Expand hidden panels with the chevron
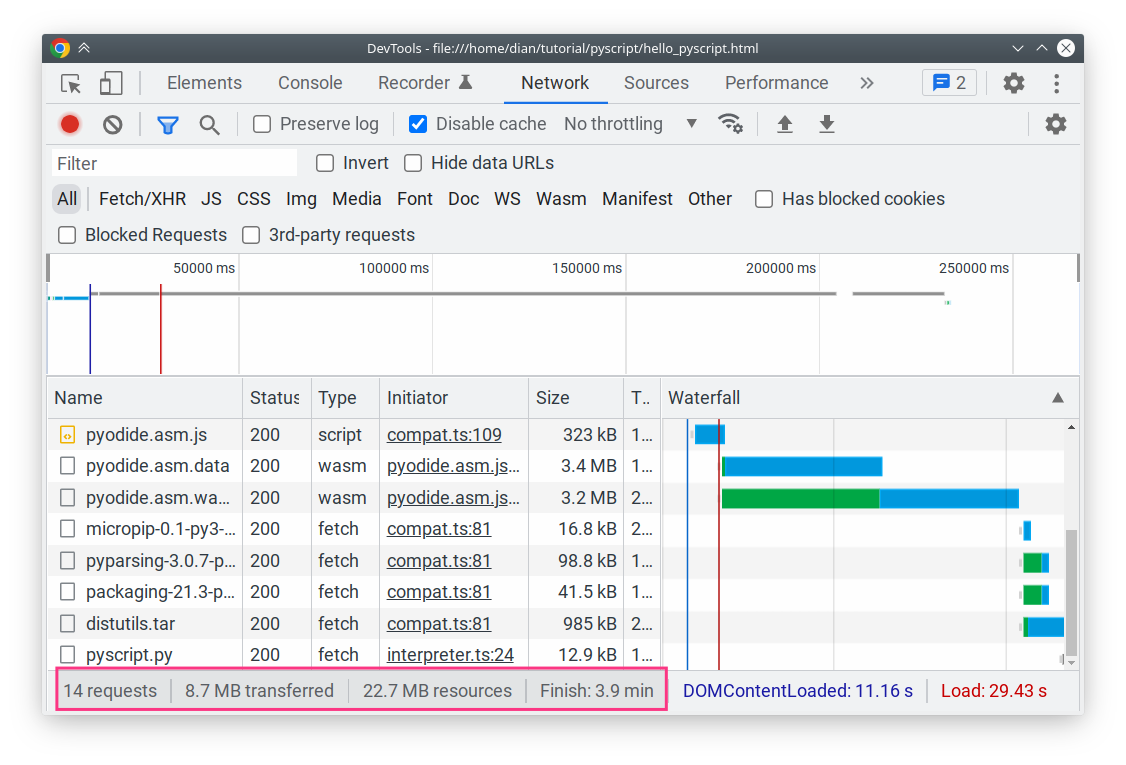The width and height of the screenshot is (1126, 765). [x=866, y=83]
